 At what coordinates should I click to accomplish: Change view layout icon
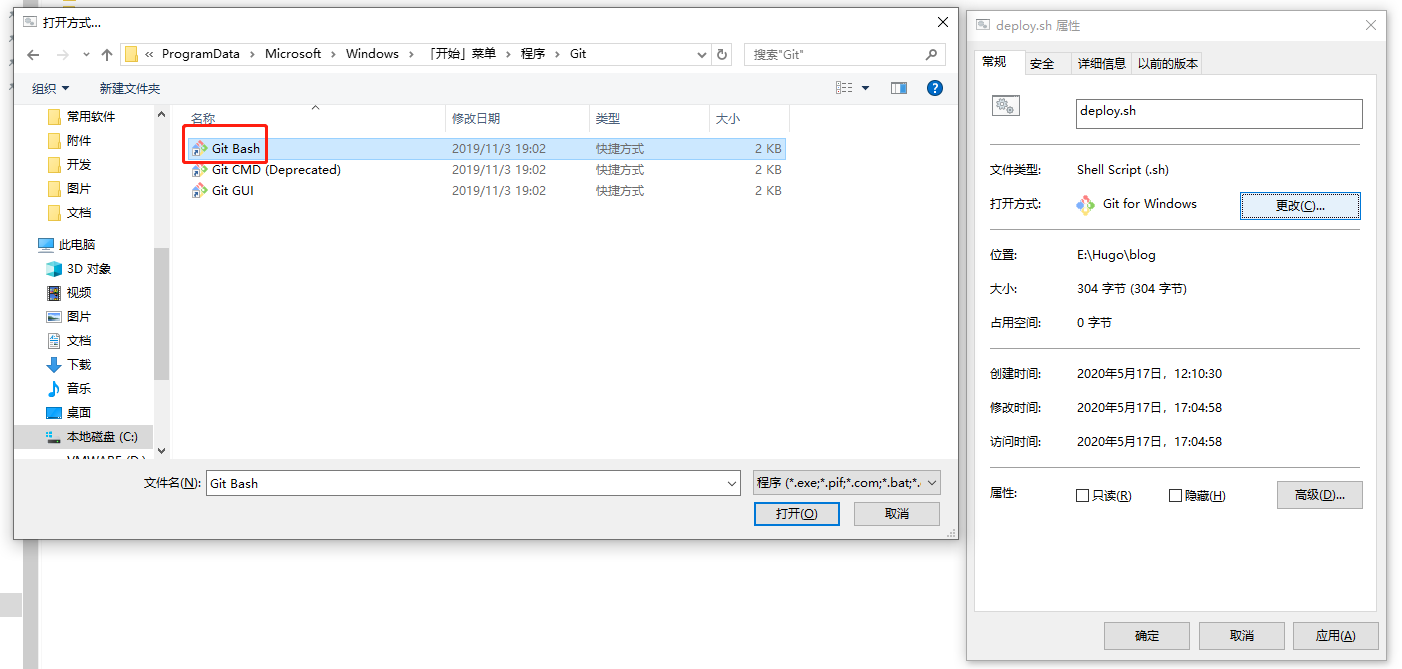844,88
